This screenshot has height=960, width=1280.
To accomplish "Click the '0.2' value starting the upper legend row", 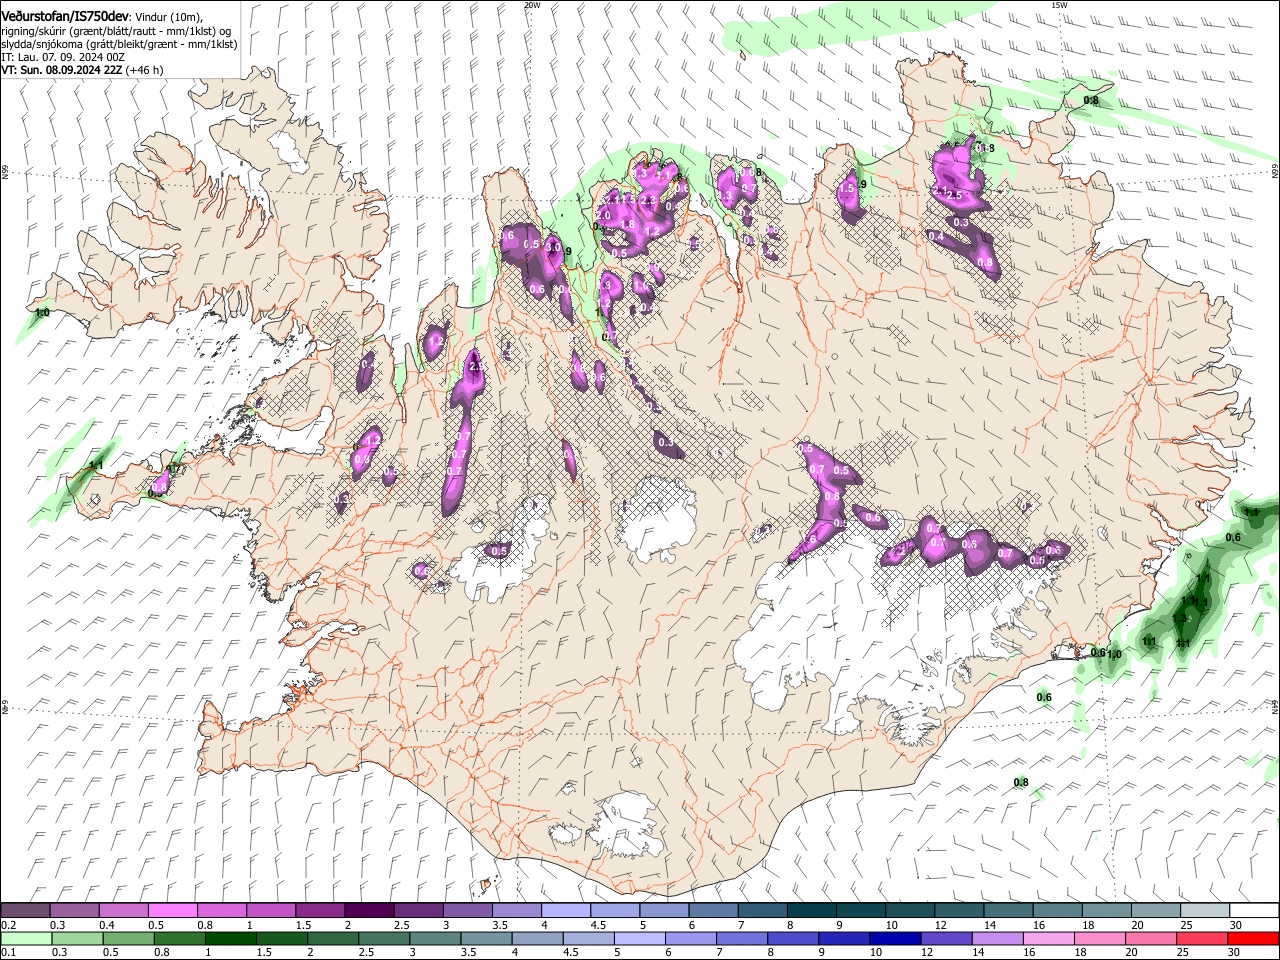I will [9, 925].
